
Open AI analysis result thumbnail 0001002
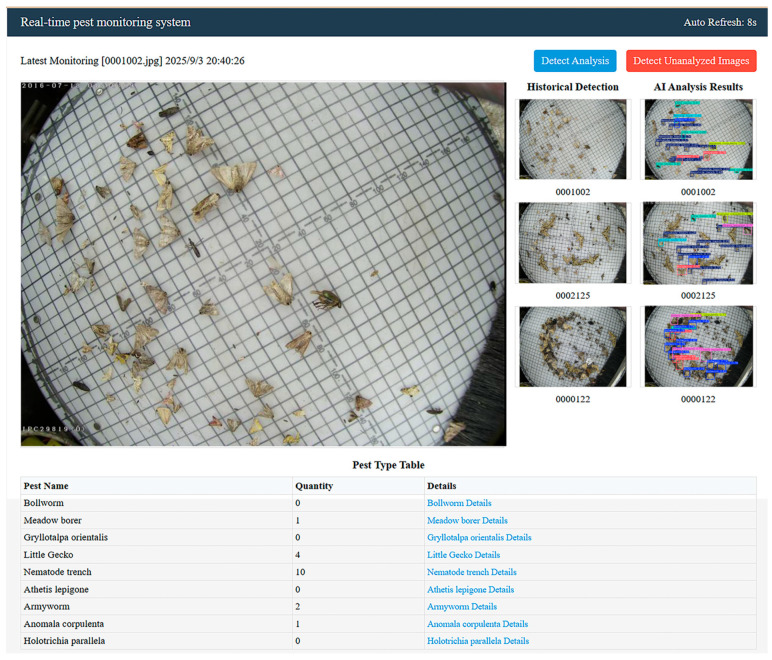698,139
